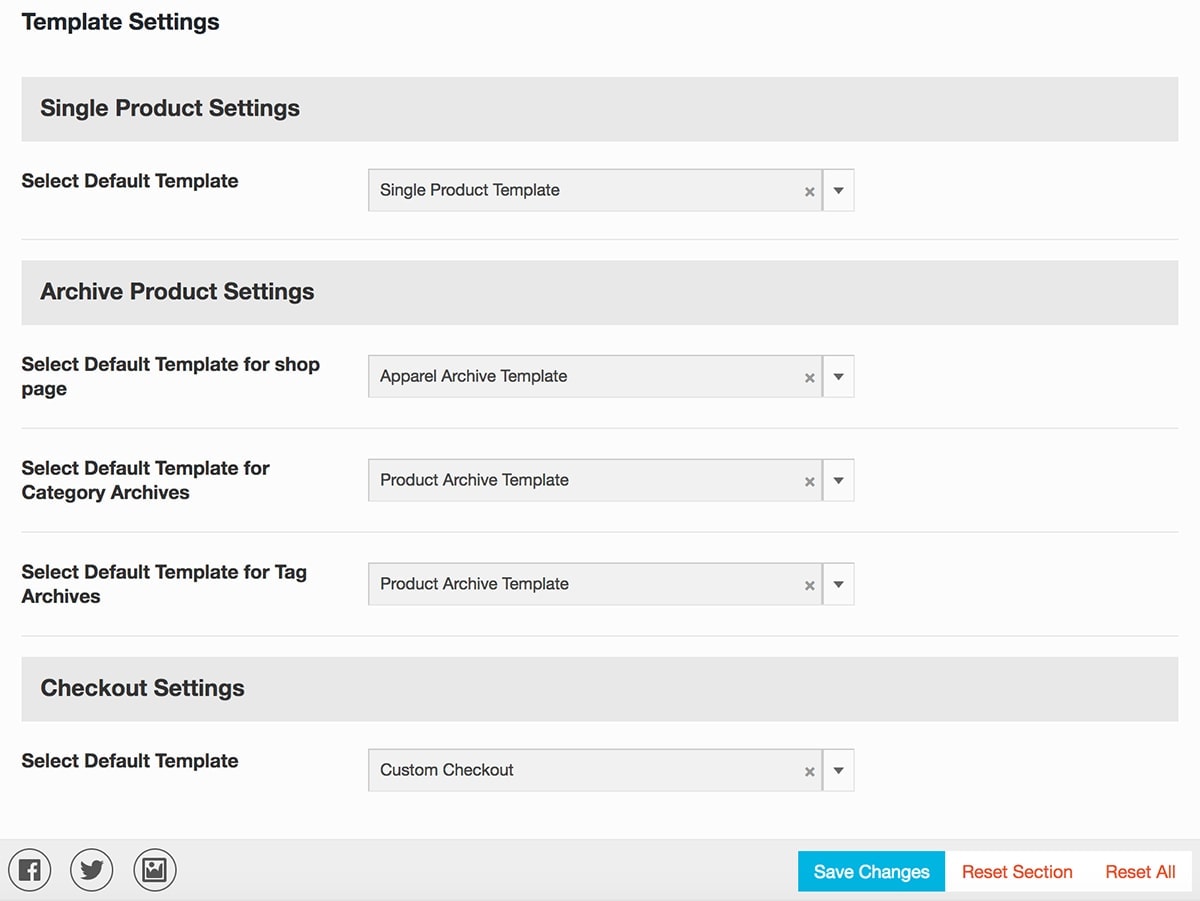Image resolution: width=1200 pixels, height=901 pixels.
Task: Click the Save Changes button
Action: (x=871, y=871)
